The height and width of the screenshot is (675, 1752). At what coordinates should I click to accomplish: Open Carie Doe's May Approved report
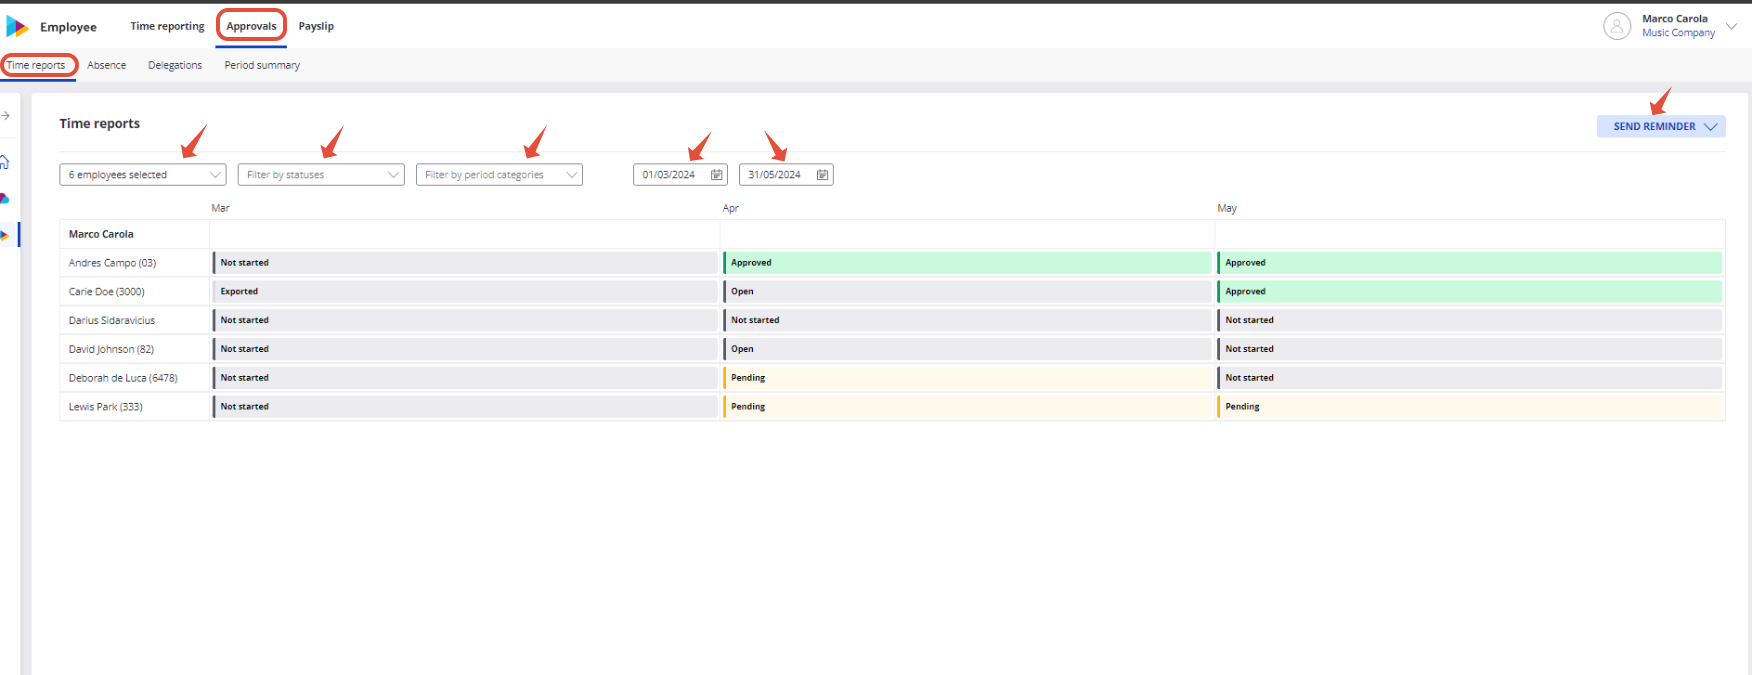pyautogui.click(x=1469, y=292)
